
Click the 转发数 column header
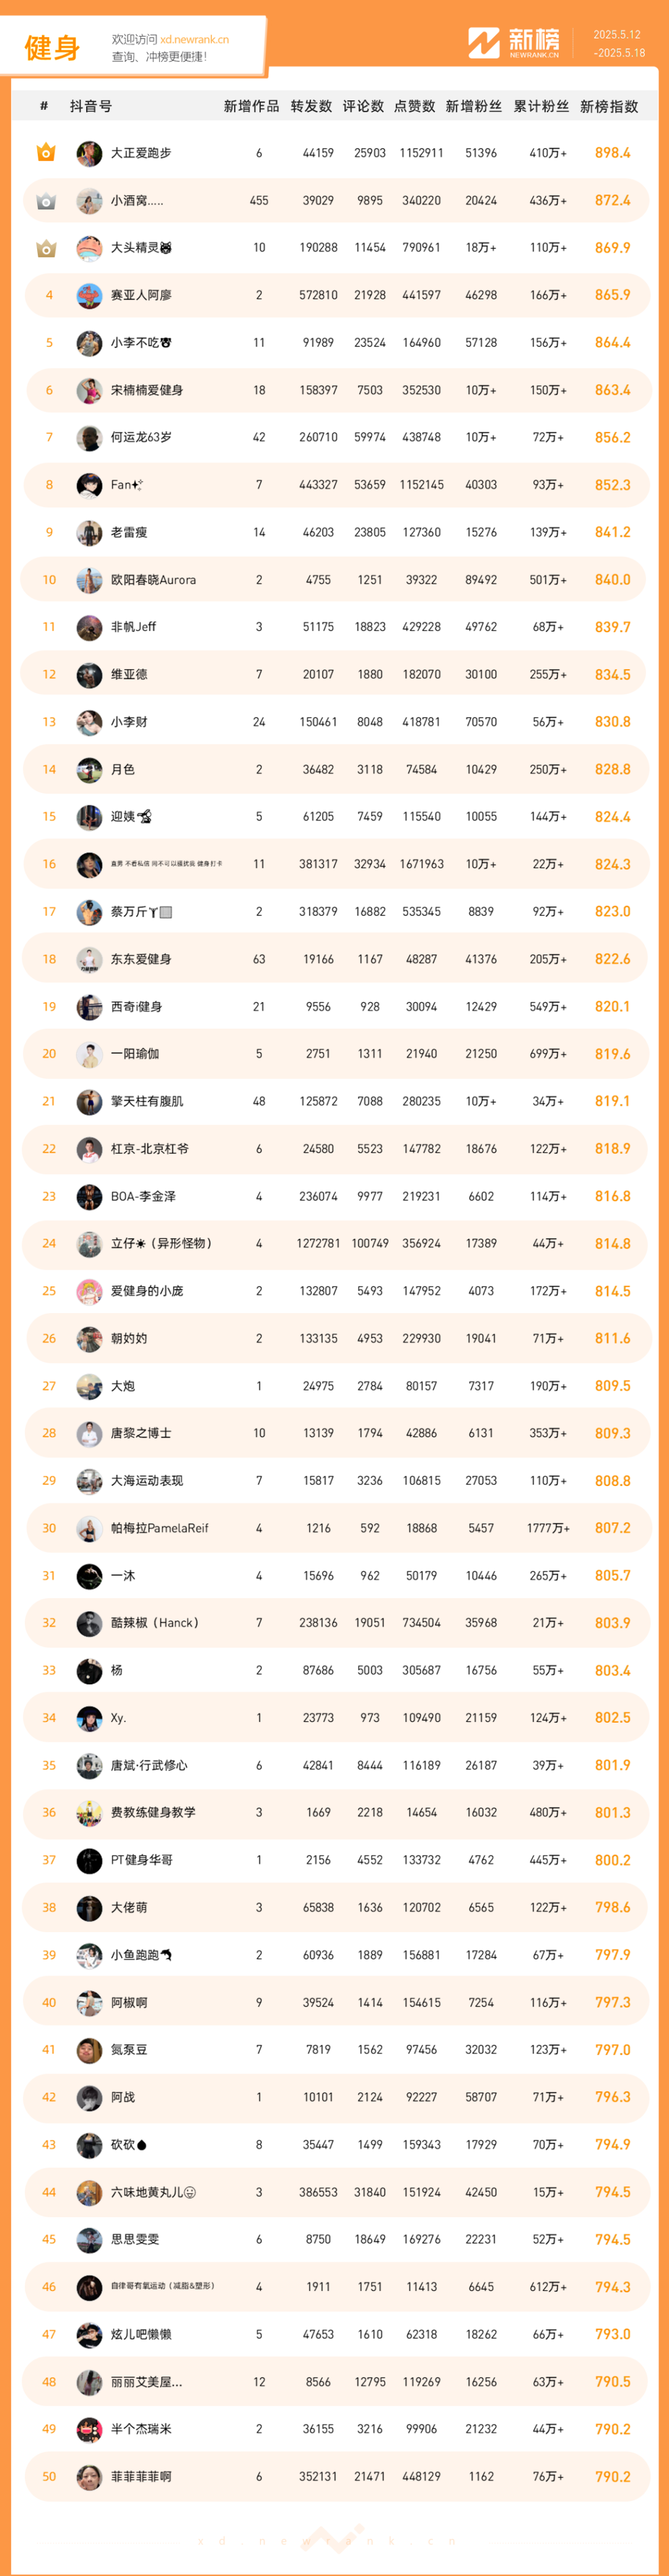[311, 106]
